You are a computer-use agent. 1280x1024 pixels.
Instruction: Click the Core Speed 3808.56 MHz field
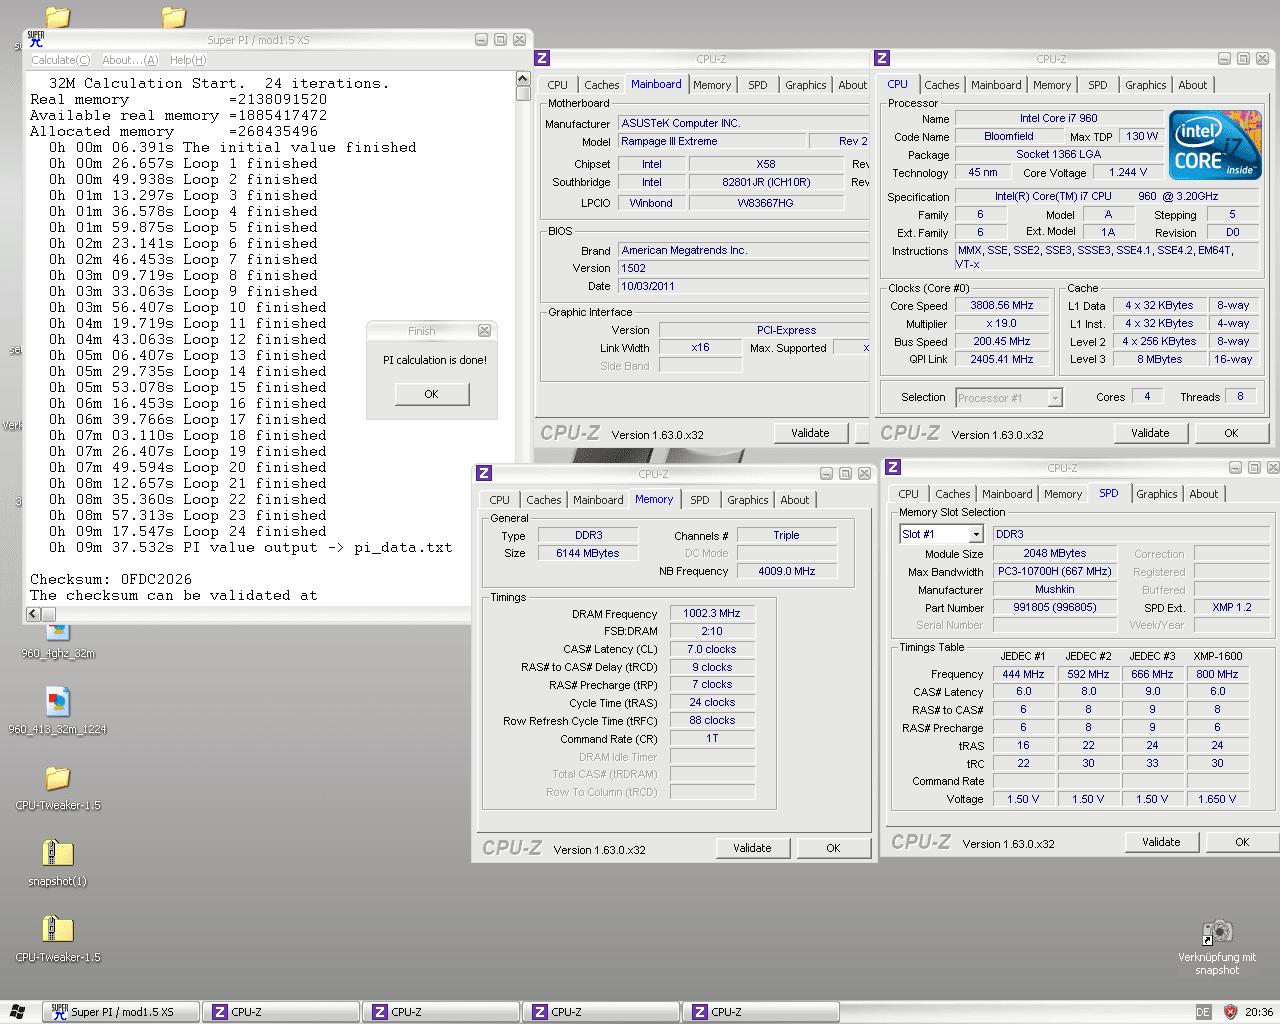click(1002, 306)
